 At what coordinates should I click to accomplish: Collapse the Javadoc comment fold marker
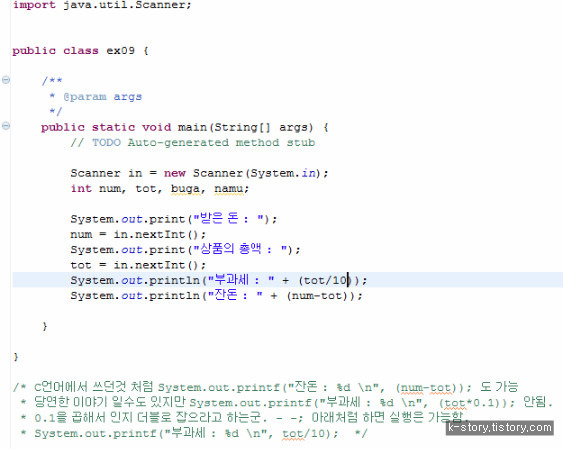[x=6, y=80]
